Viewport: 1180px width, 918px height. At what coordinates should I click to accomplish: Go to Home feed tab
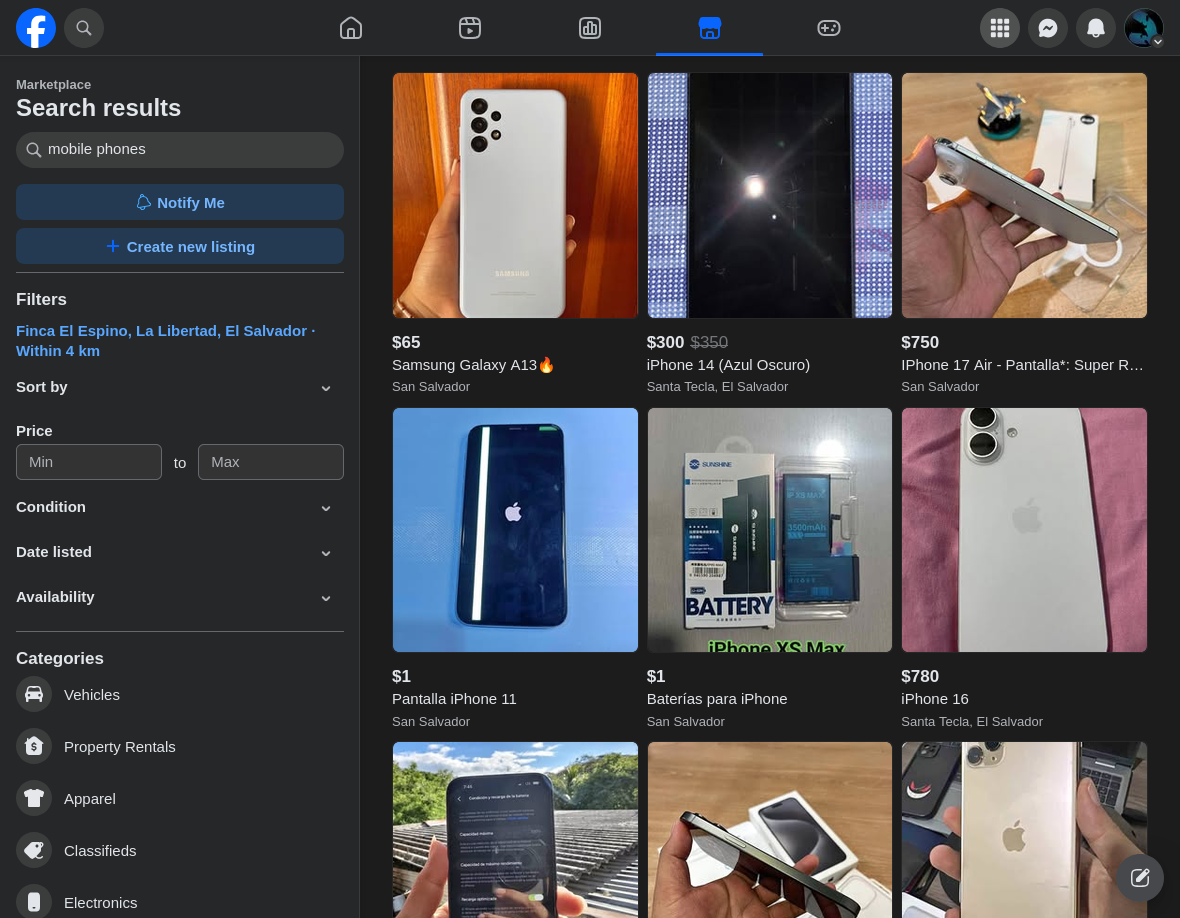pyautogui.click(x=351, y=28)
